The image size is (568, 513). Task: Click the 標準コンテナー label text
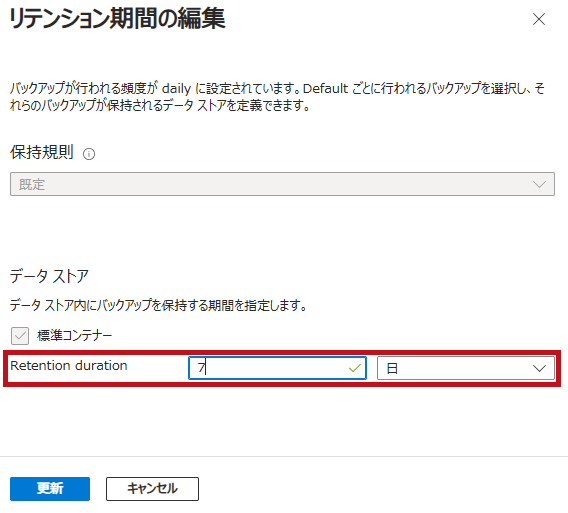[x=75, y=335]
